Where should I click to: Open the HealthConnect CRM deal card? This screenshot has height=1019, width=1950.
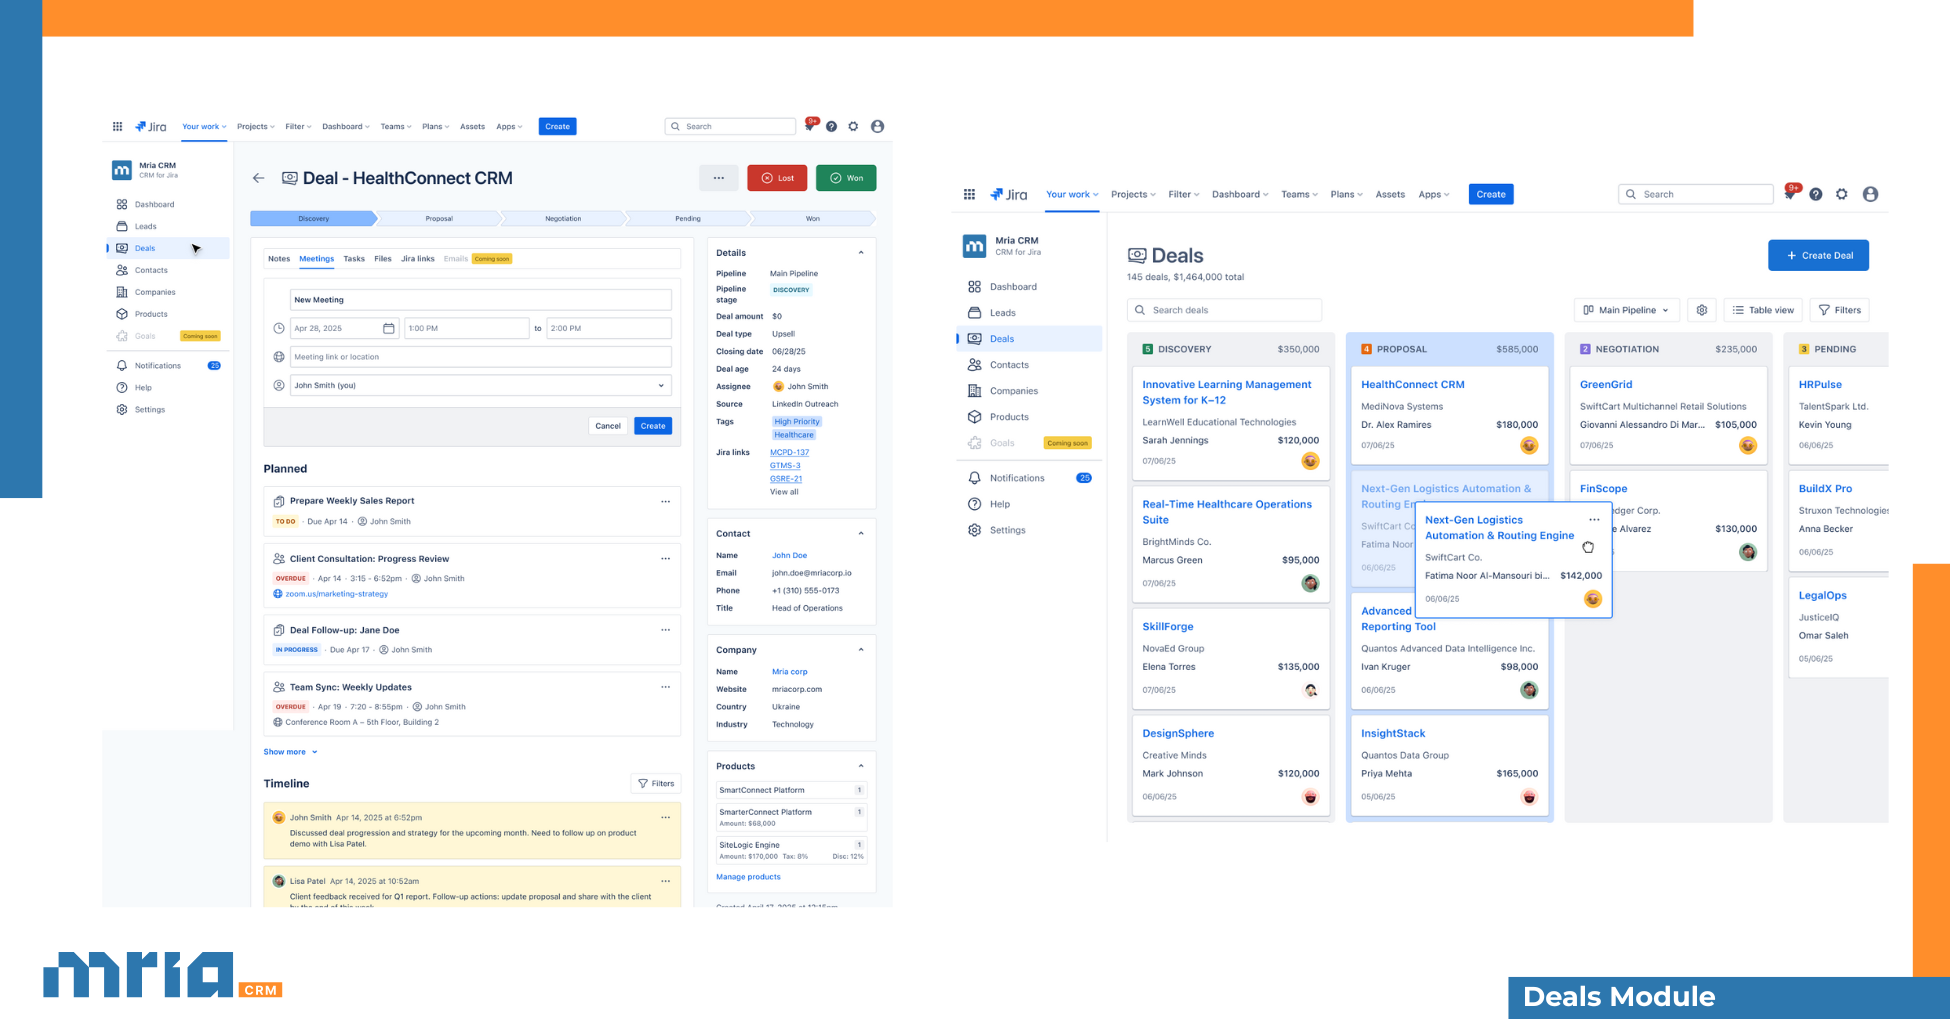pyautogui.click(x=1449, y=415)
